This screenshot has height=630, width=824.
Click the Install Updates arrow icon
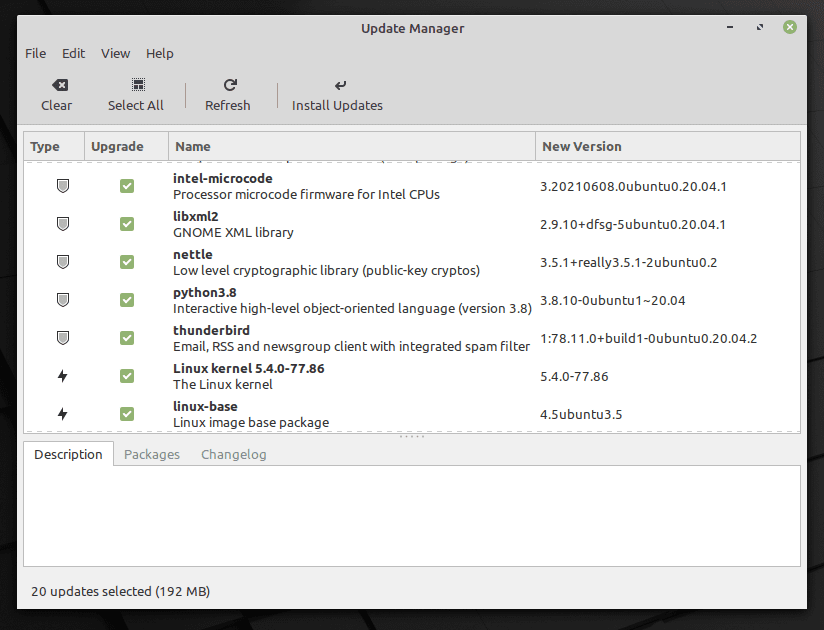(337, 86)
